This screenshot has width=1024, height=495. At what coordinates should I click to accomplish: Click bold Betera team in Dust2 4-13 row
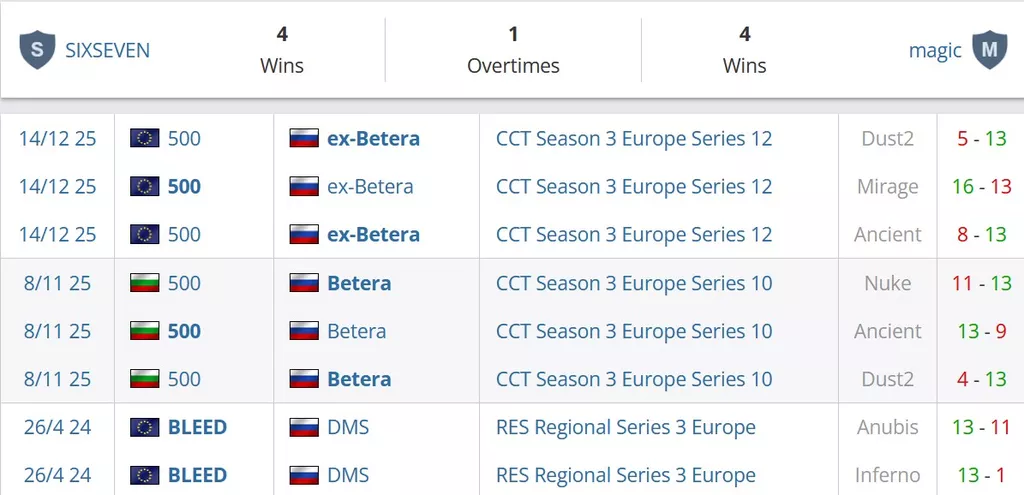tap(359, 379)
